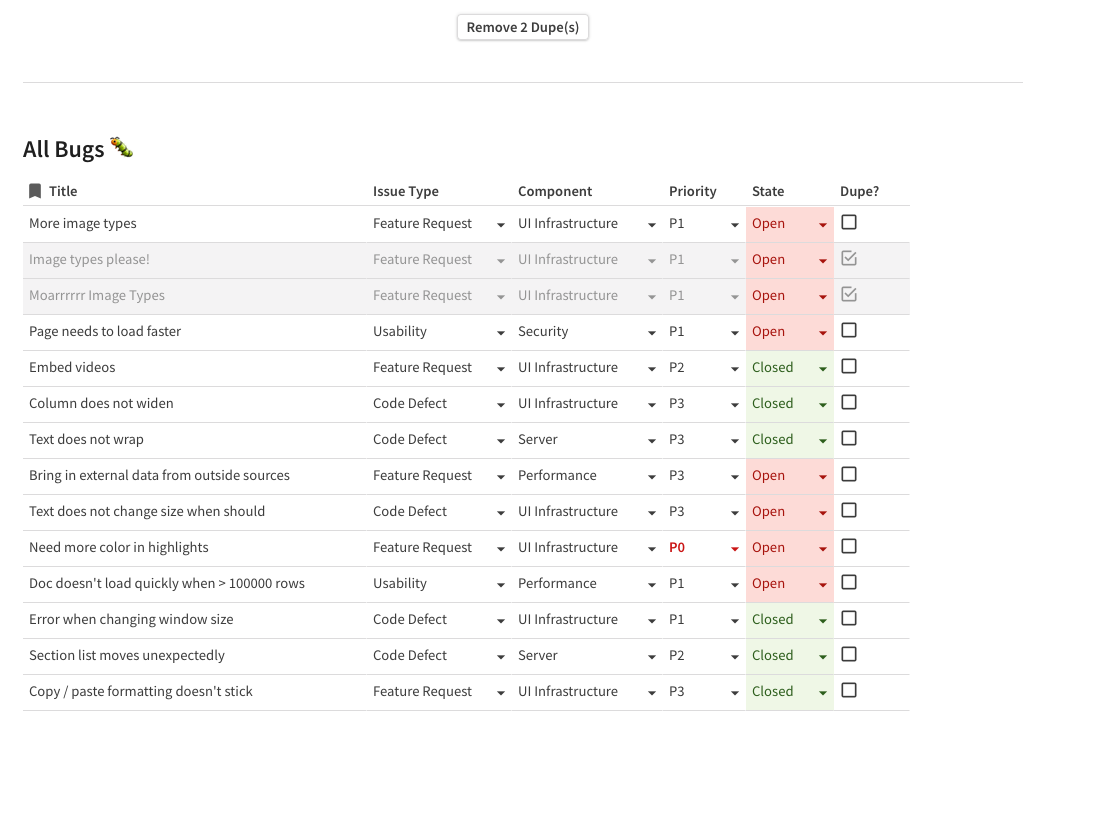Click the red Open state cell for More image types
1096x825 pixels.
(769, 224)
